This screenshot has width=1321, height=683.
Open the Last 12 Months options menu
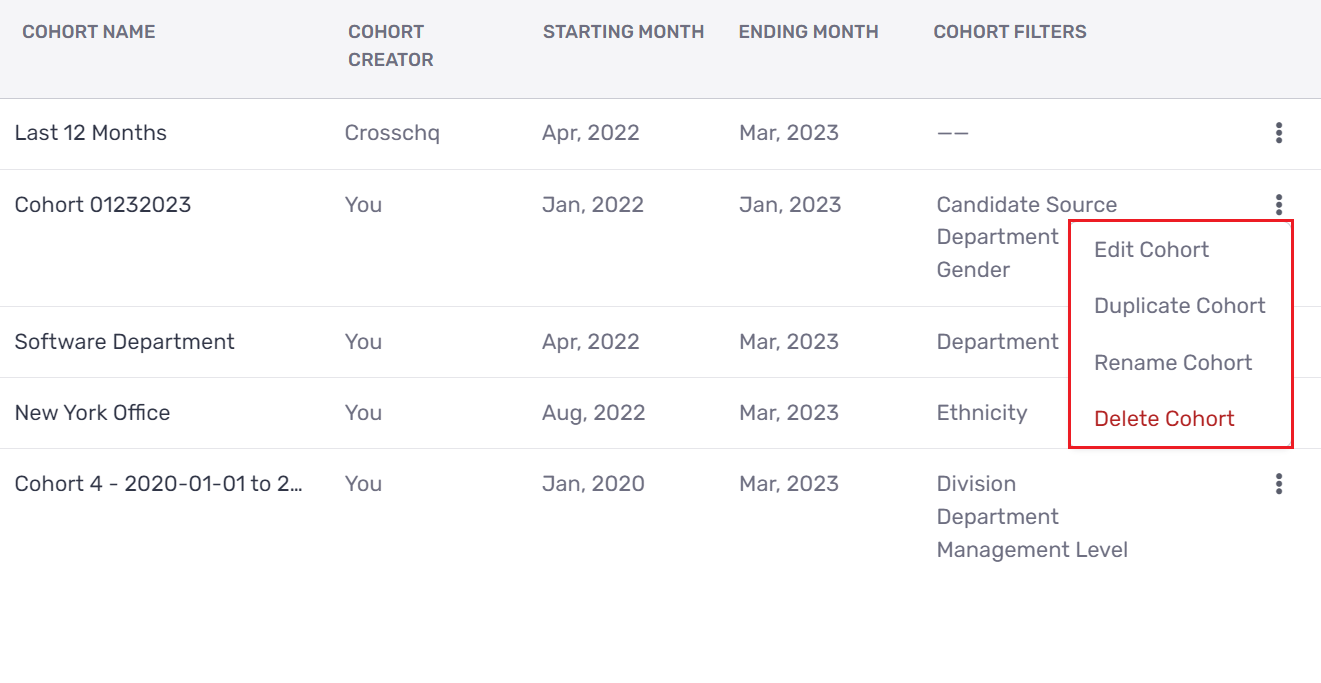(x=1278, y=133)
